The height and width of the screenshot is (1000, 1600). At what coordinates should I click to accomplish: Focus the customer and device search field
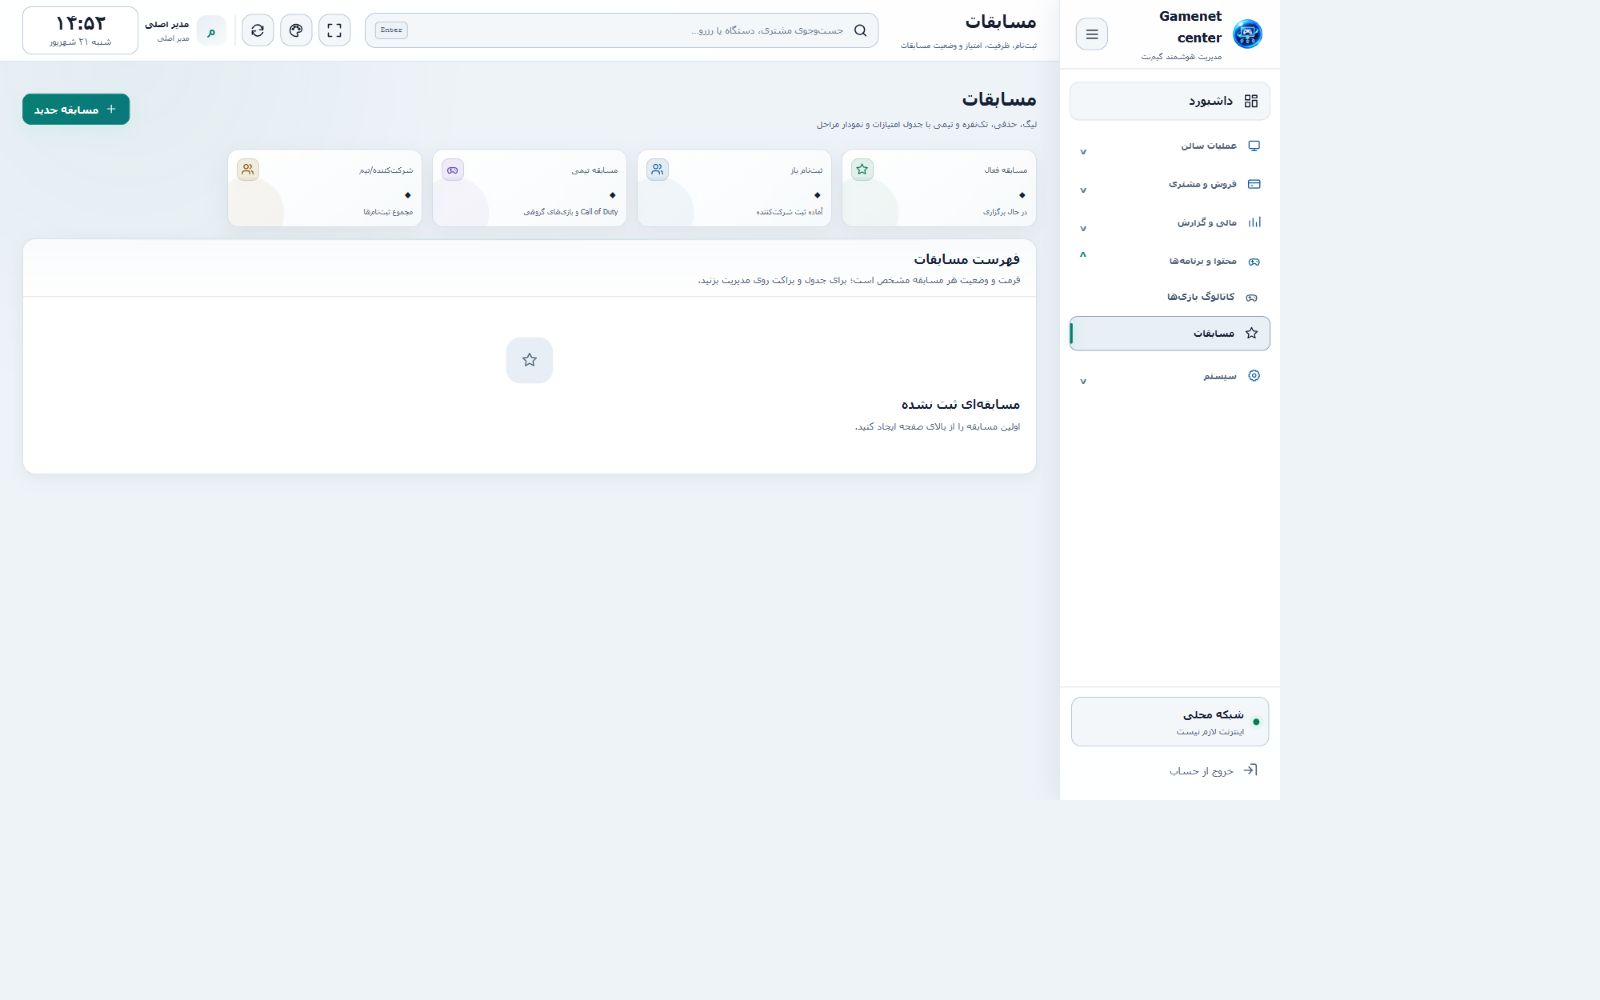click(622, 30)
